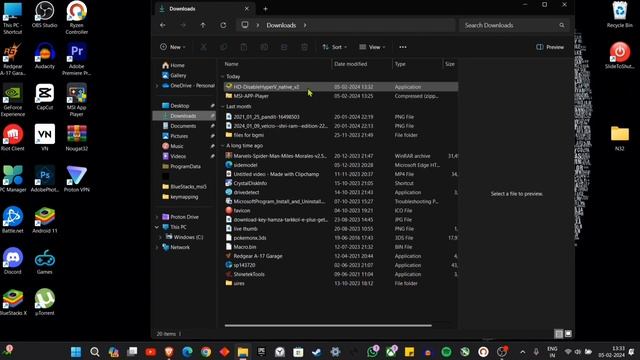The height and width of the screenshot is (360, 640).
Task: Open Steam from the taskbar
Action: [317, 352]
